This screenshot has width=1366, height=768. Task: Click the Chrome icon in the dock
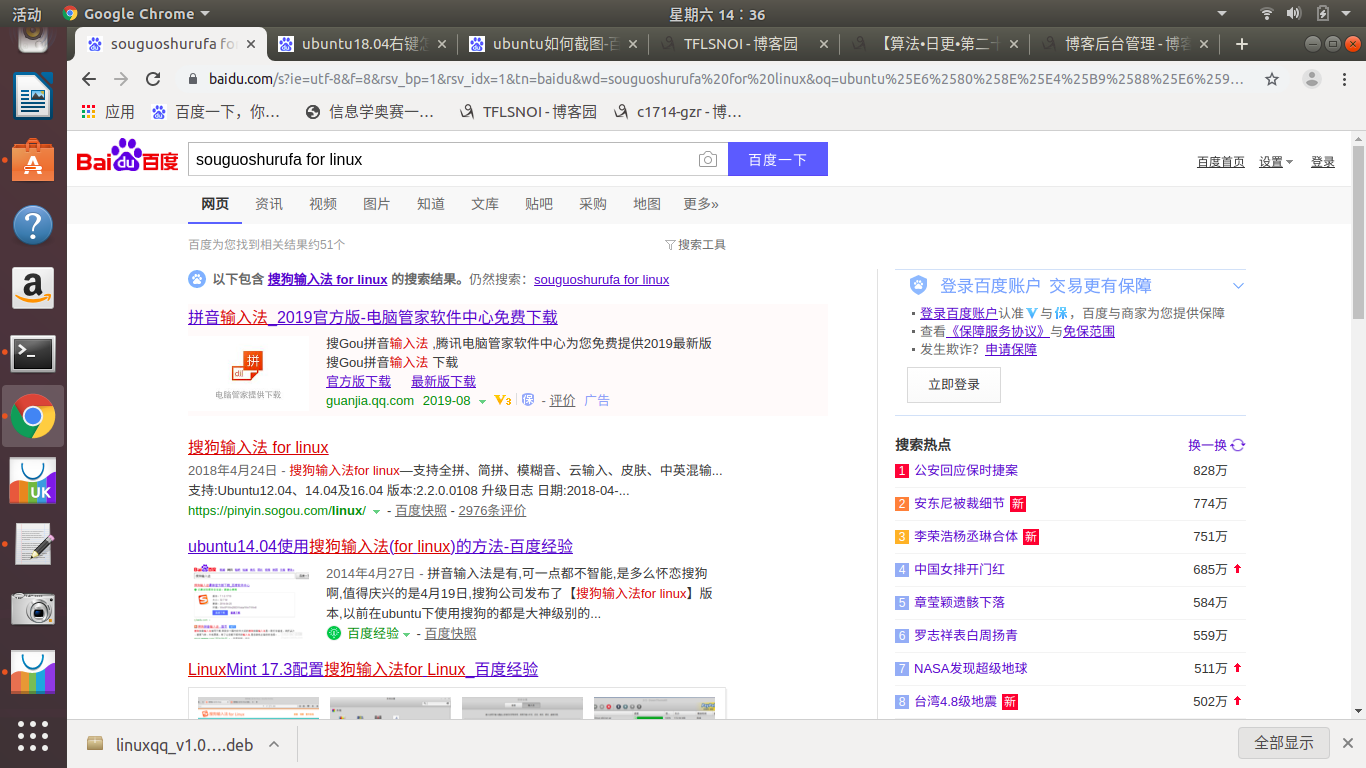click(33, 417)
